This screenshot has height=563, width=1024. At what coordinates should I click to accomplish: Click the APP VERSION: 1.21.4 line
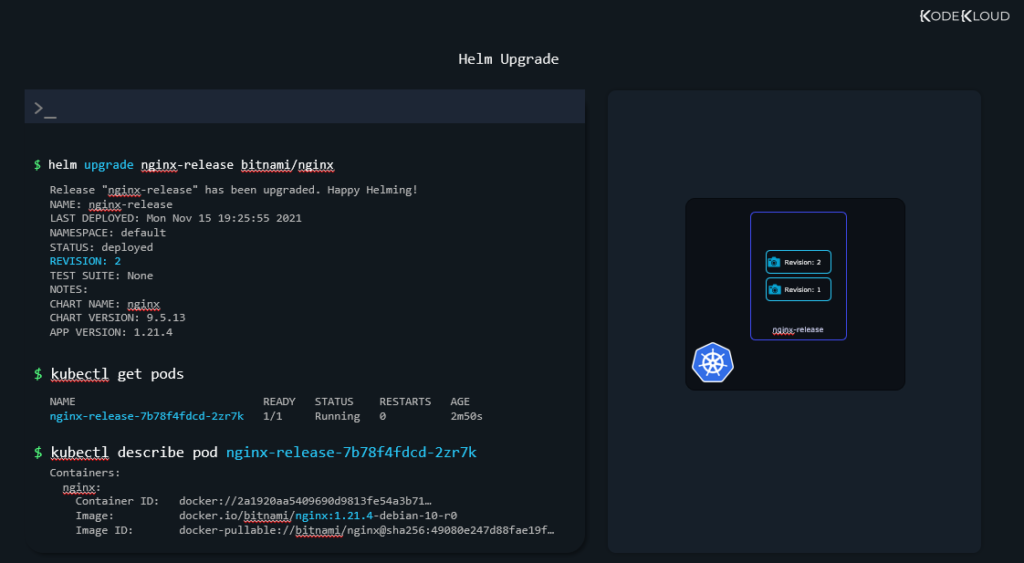click(111, 332)
